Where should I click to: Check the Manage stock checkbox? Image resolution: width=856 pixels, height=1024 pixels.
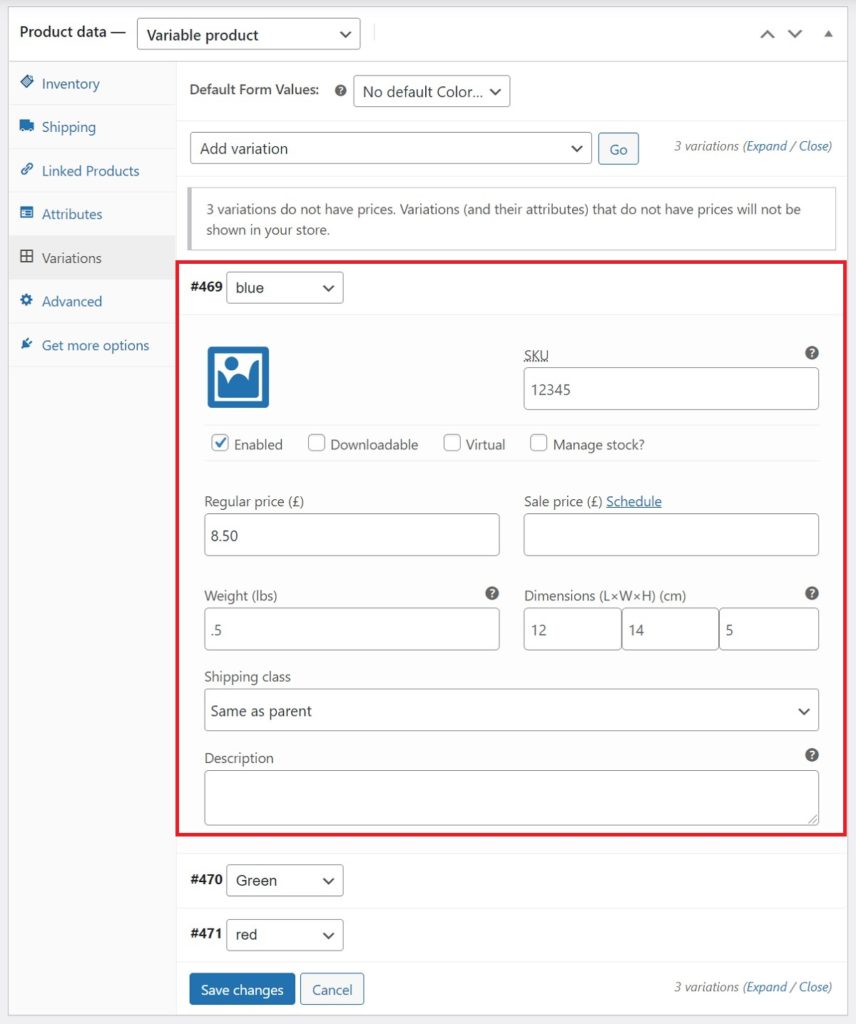(x=538, y=443)
